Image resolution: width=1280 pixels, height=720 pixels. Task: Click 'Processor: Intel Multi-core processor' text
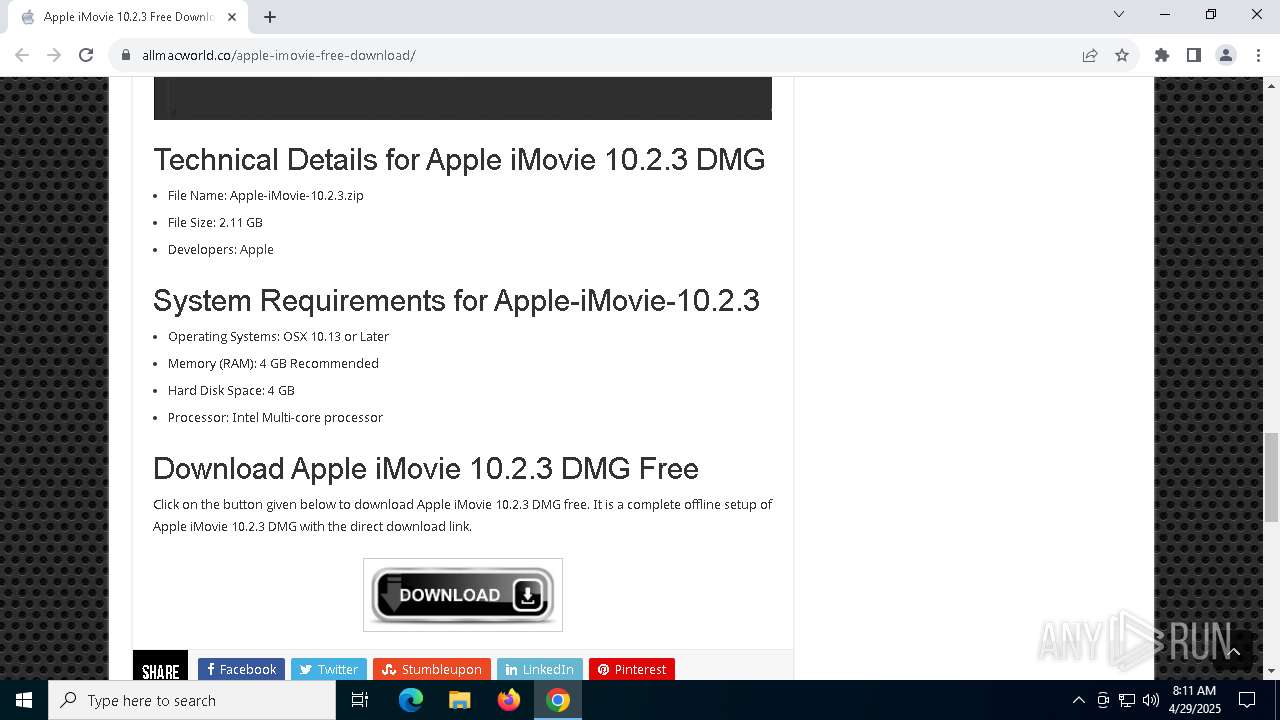point(275,417)
